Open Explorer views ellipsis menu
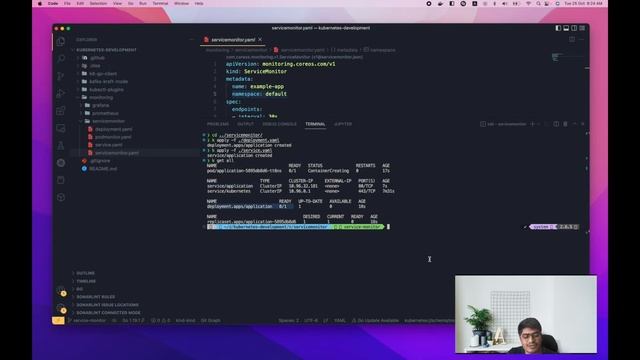 (x=191, y=40)
